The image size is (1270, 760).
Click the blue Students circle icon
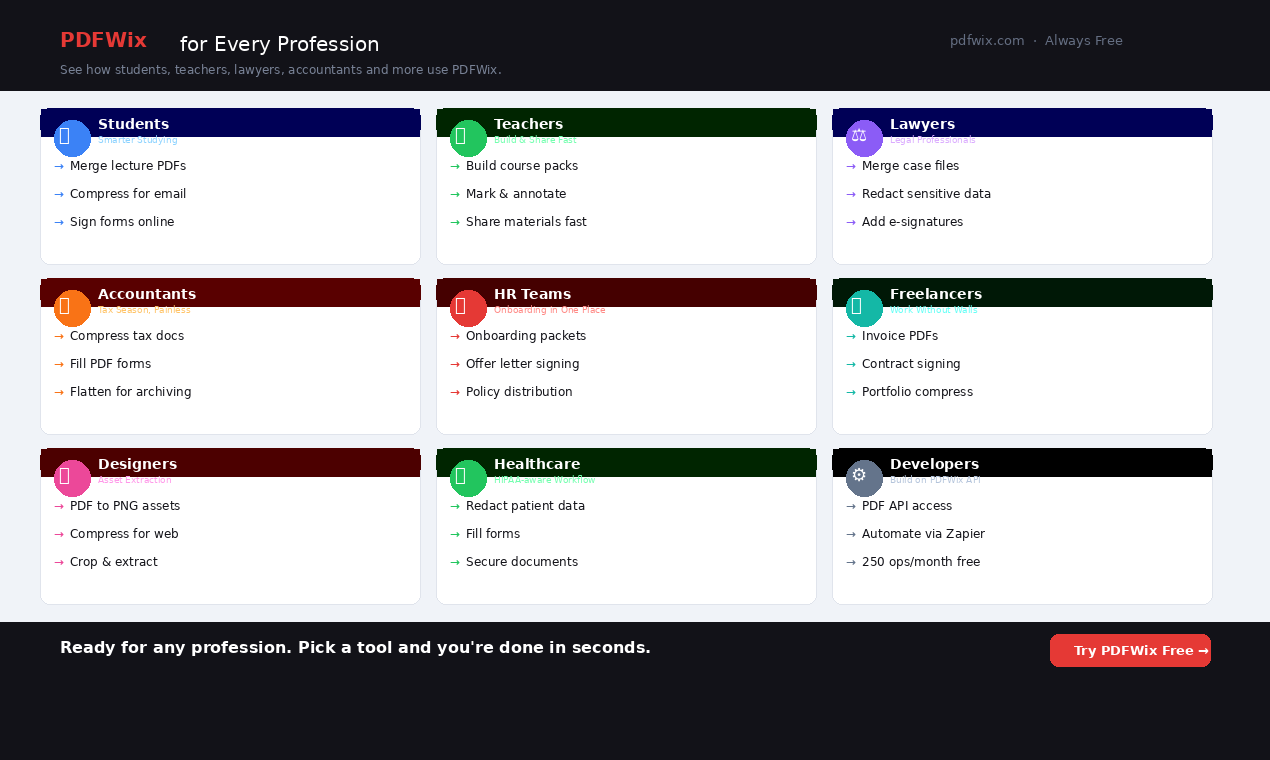click(72, 138)
